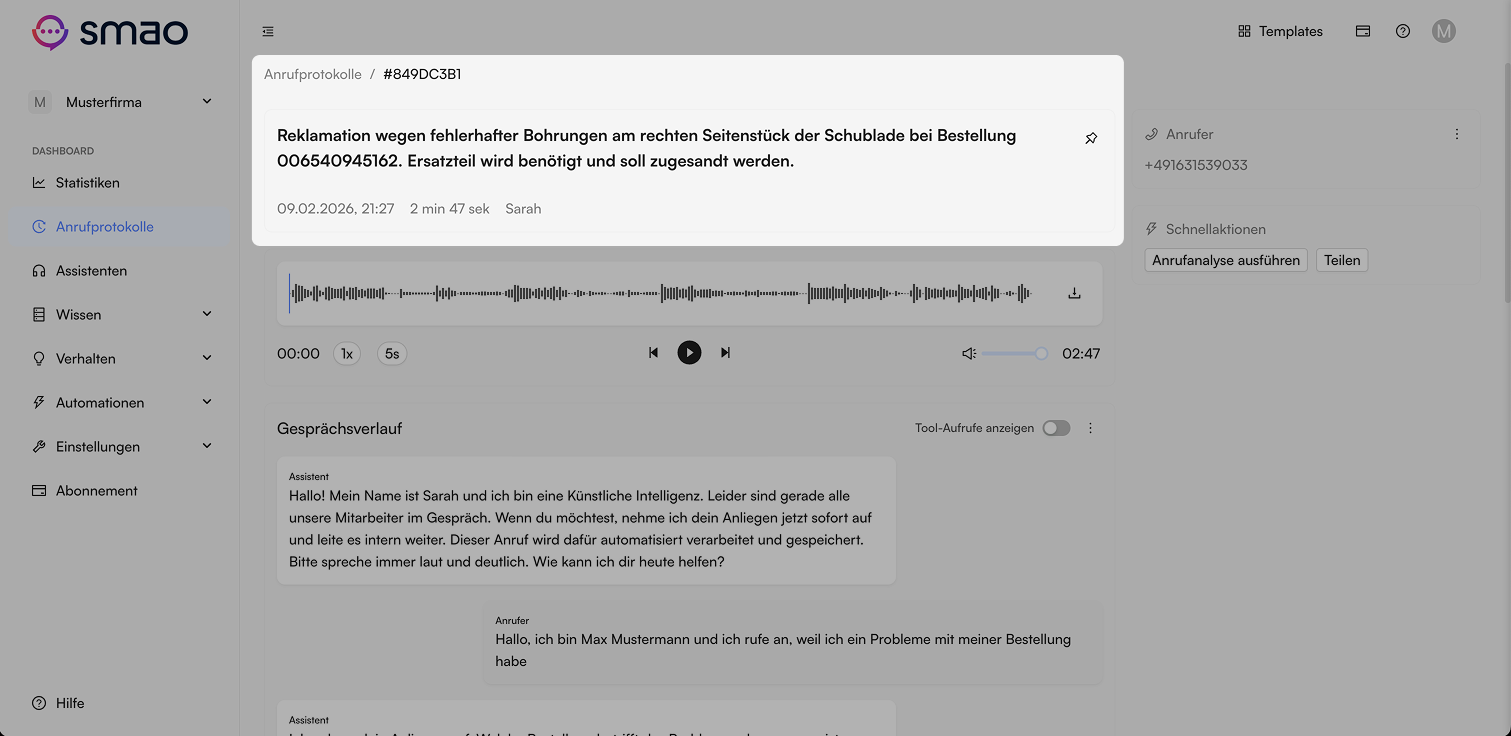Click the duration text 2 min 47 sek
The image size is (1511, 736).
click(x=450, y=209)
